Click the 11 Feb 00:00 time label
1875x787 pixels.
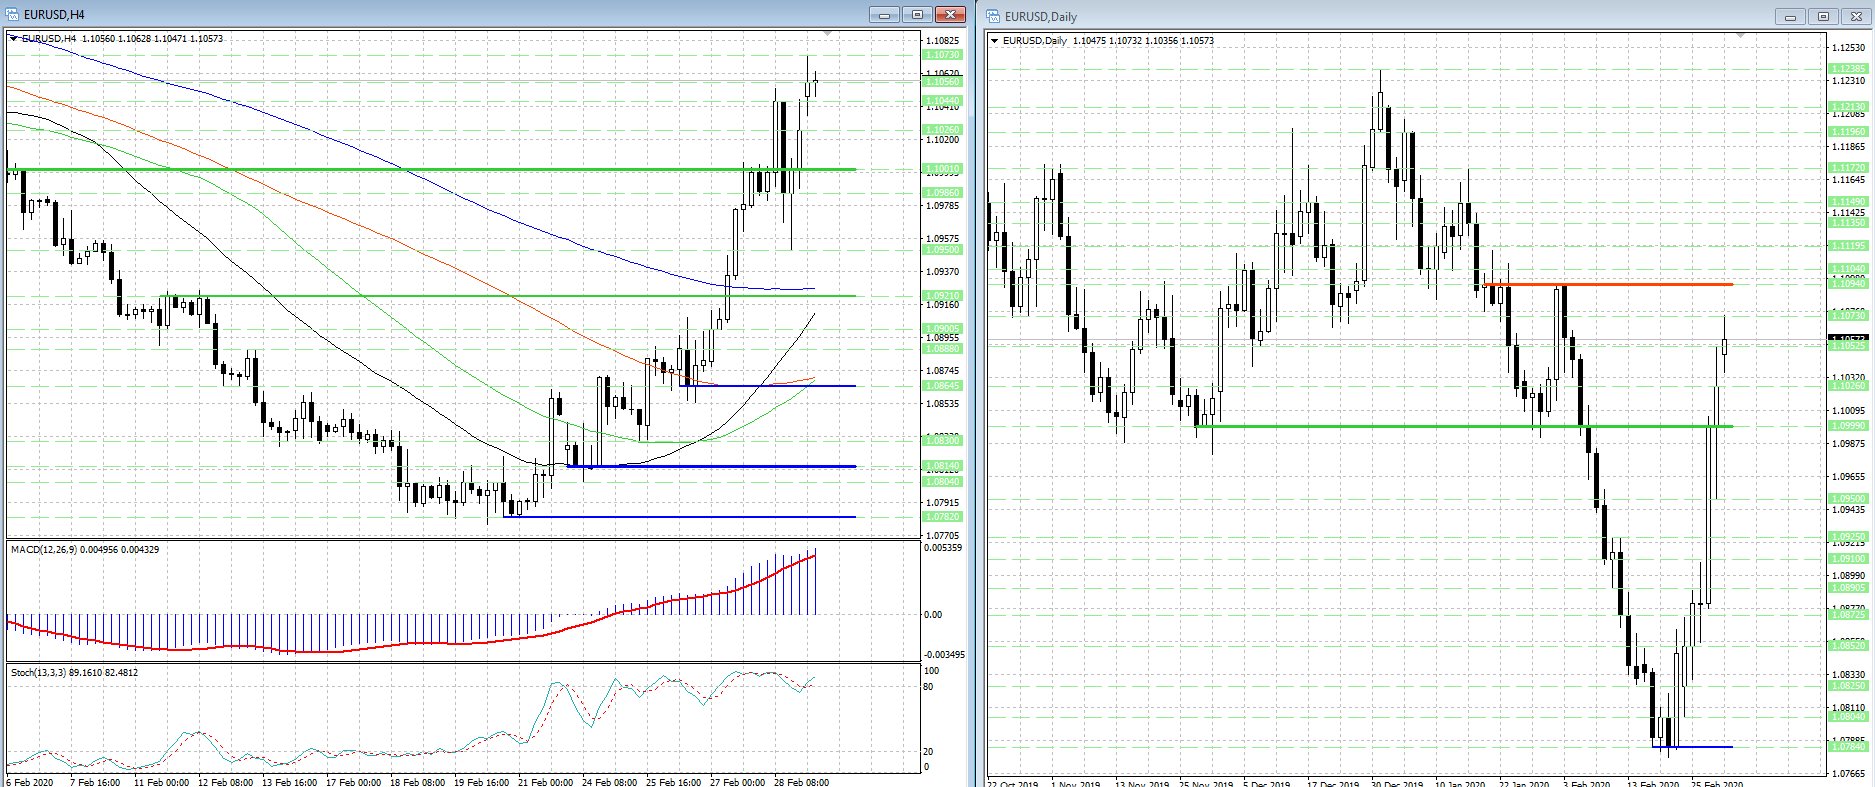click(161, 782)
